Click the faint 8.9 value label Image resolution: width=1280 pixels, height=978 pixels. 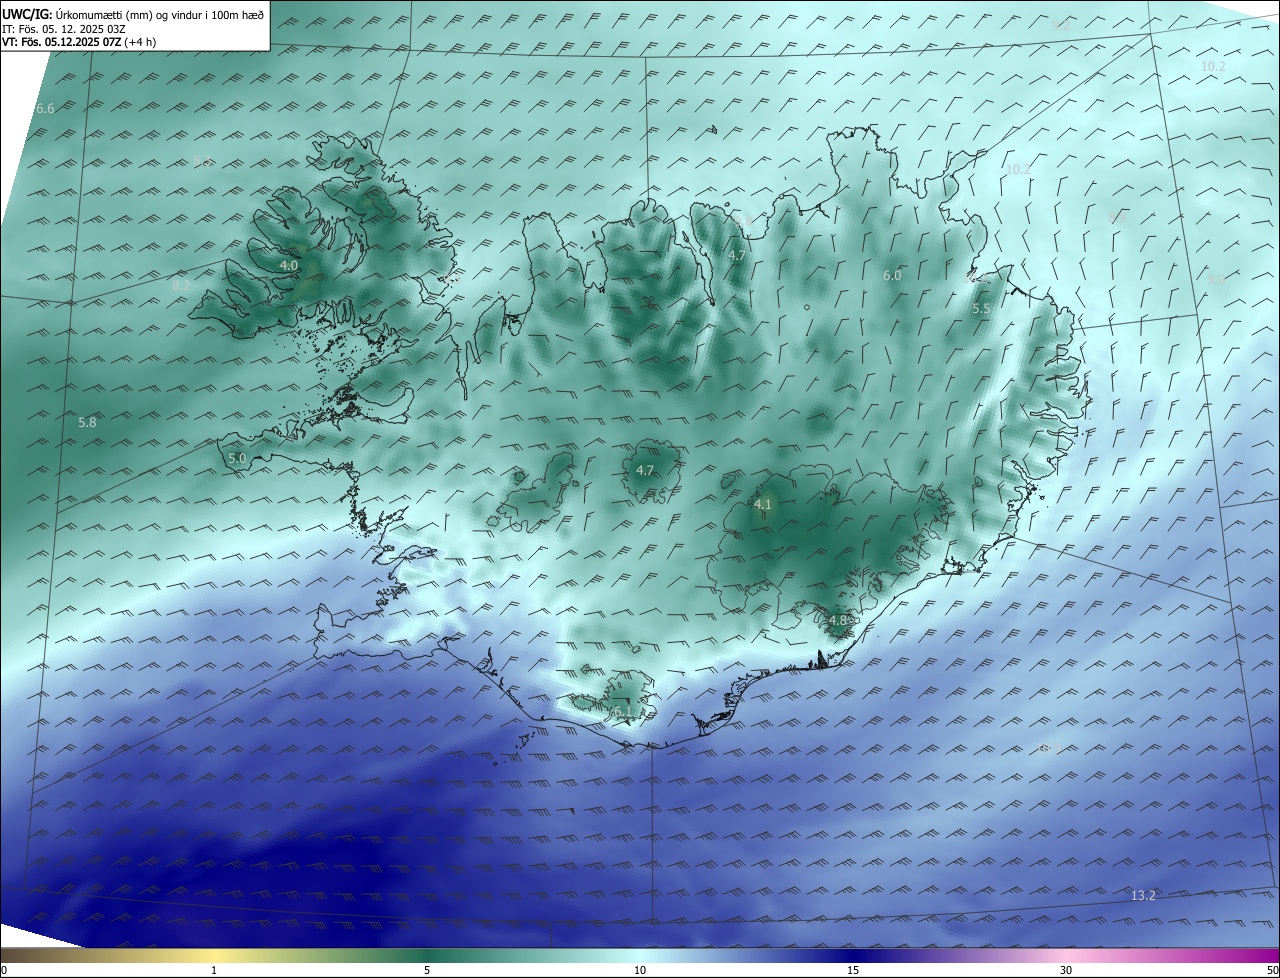[1117, 217]
